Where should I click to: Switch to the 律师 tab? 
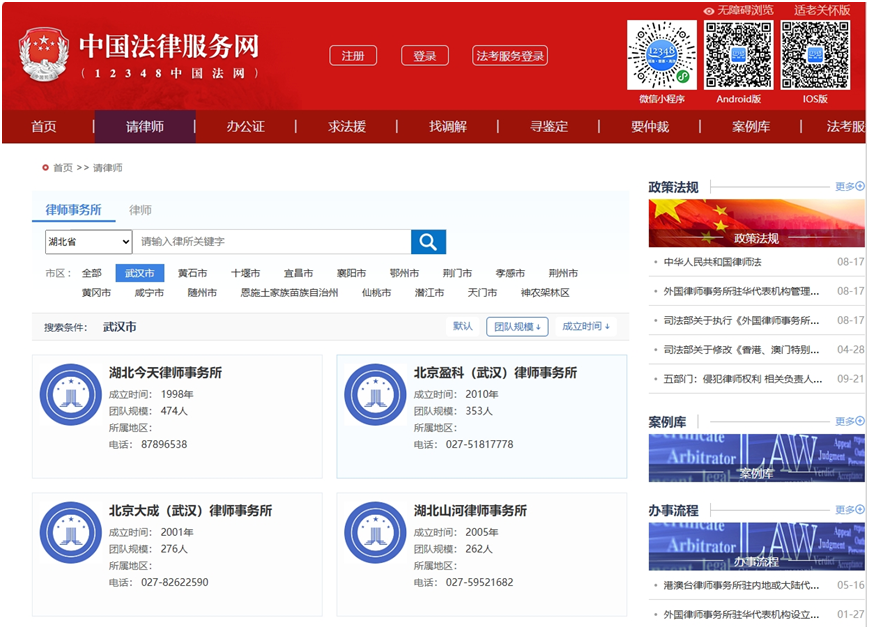[140, 210]
